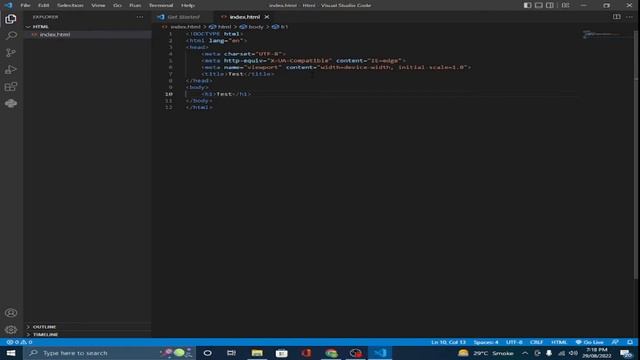The image size is (640, 360).
Task: Open Explorer panel more actions ellipsis
Action: (x=140, y=17)
